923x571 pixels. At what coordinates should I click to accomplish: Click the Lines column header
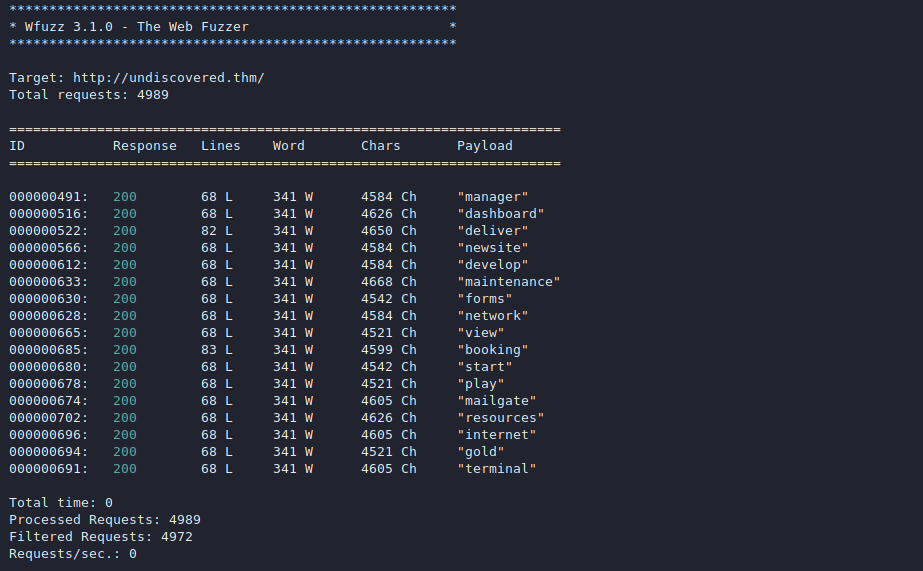click(x=221, y=146)
